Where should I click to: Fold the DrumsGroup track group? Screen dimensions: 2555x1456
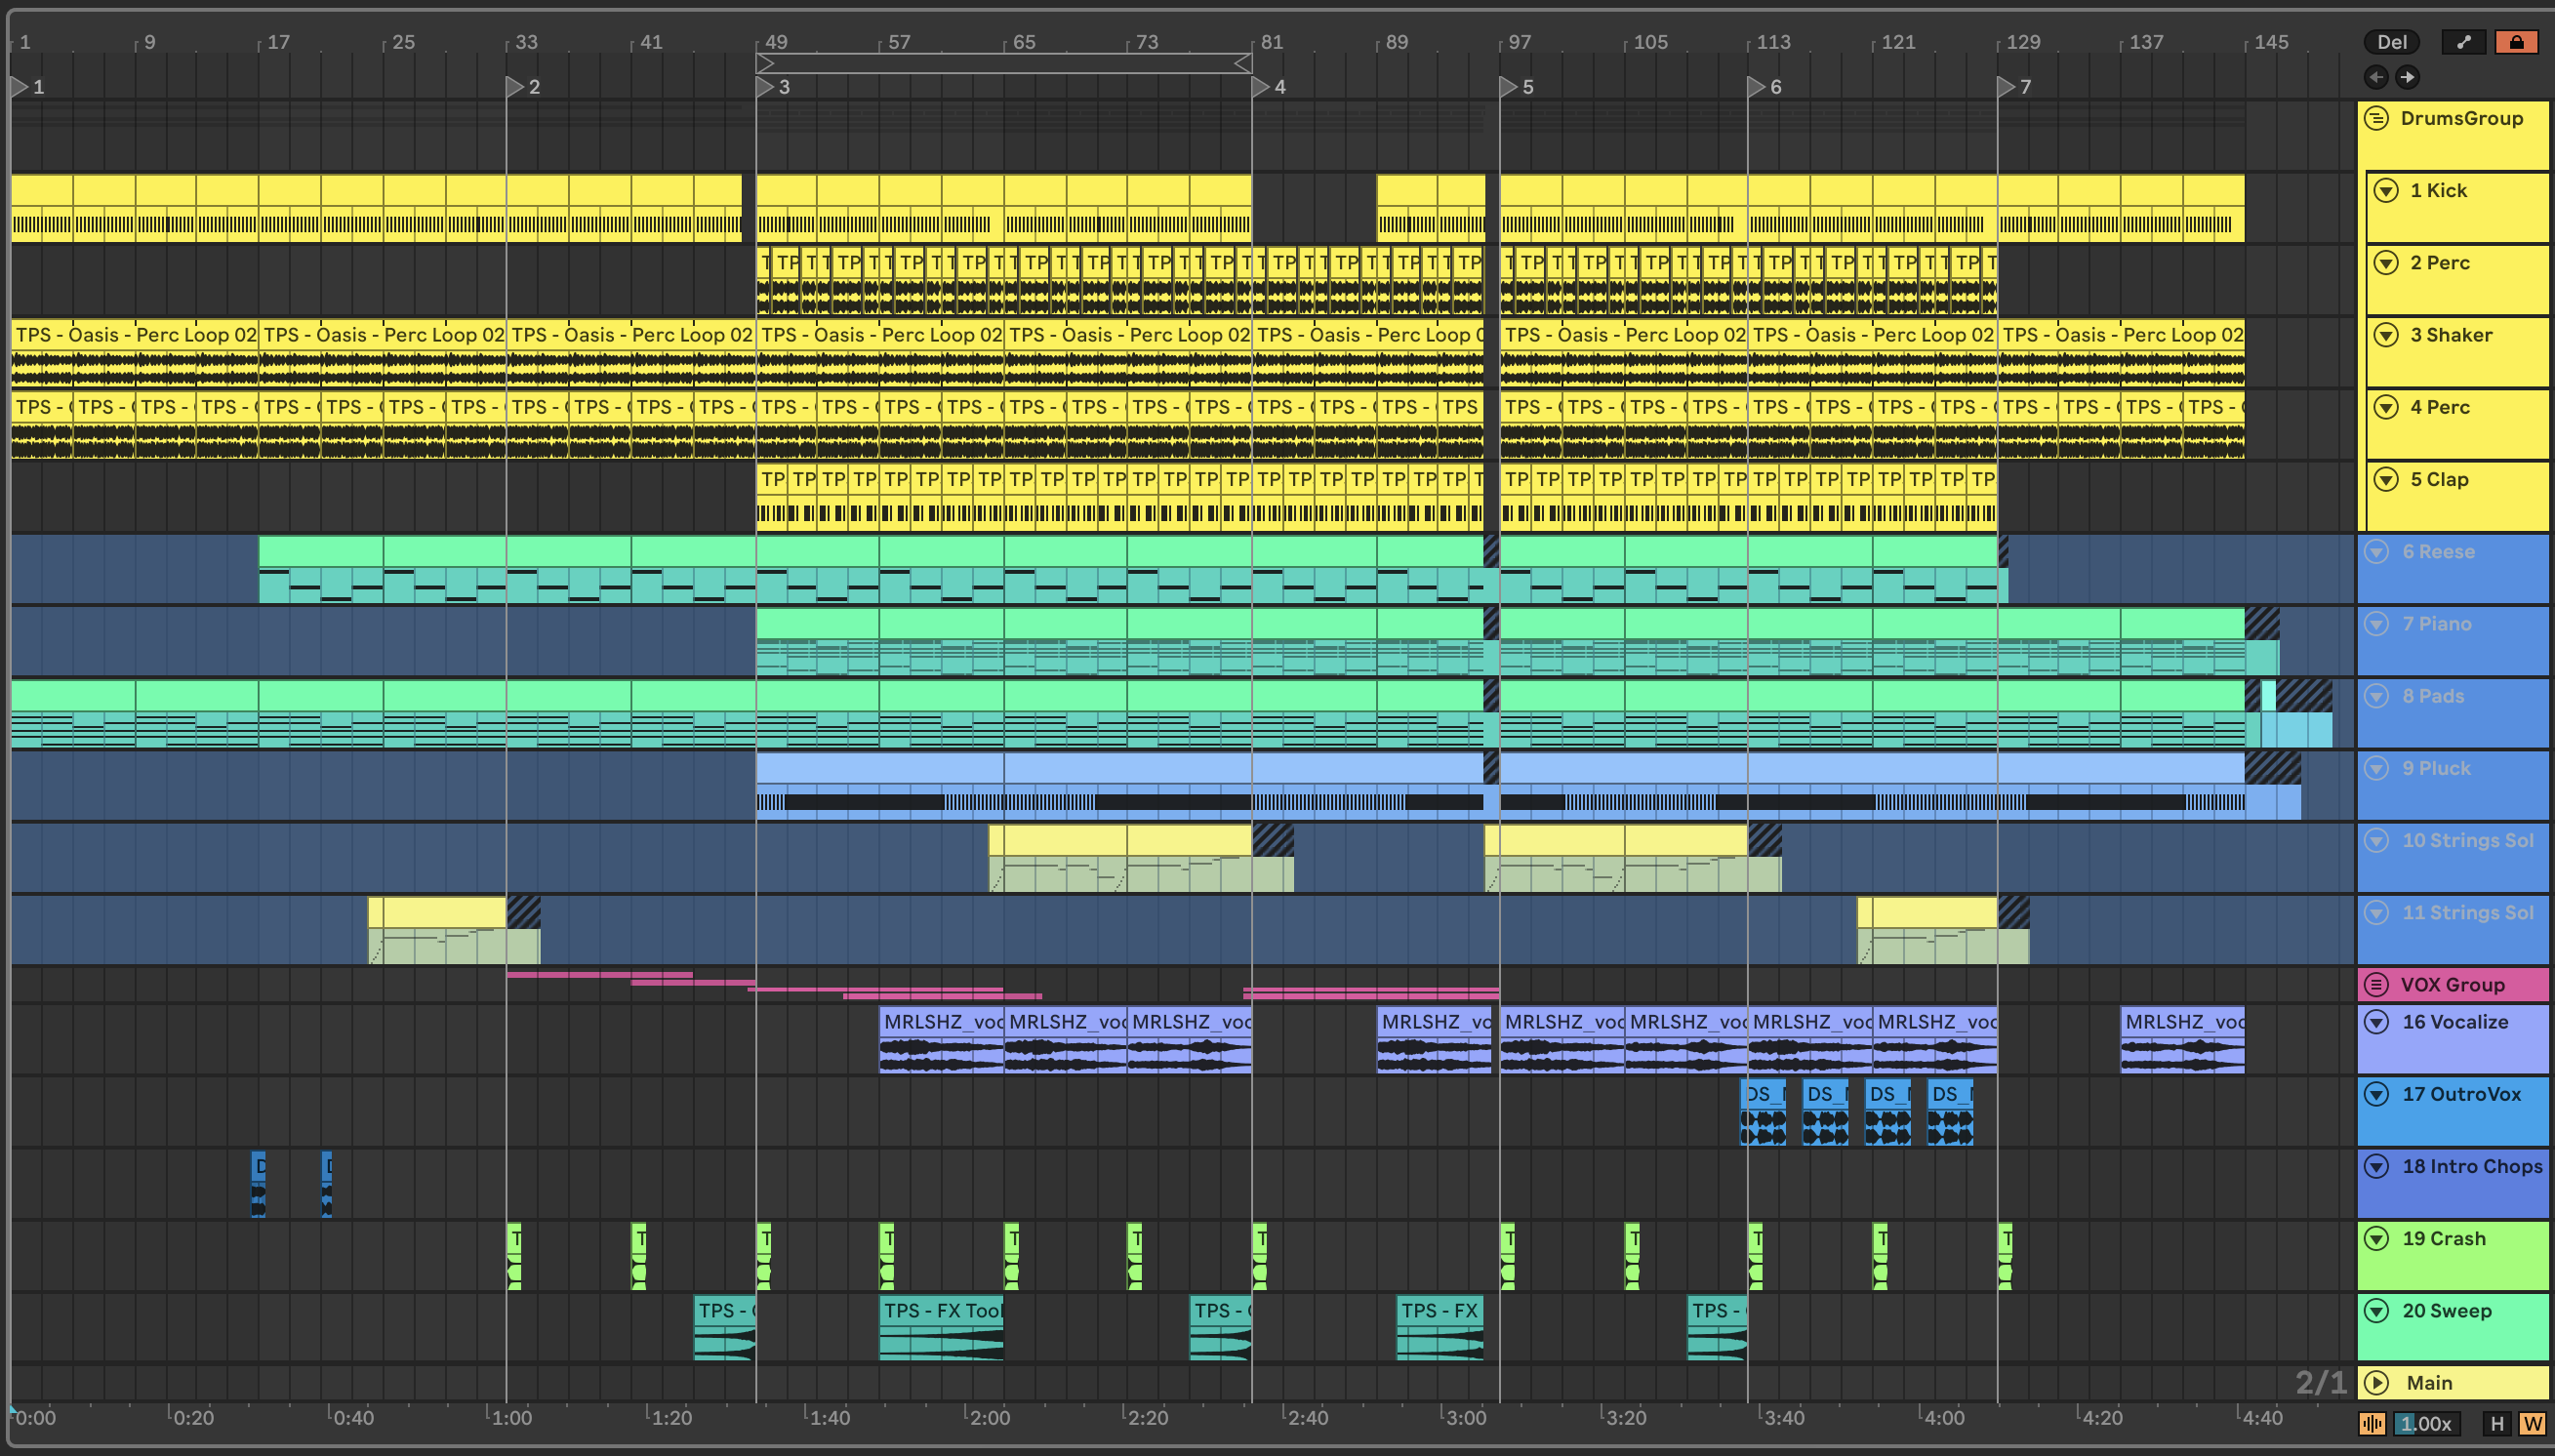[2377, 118]
